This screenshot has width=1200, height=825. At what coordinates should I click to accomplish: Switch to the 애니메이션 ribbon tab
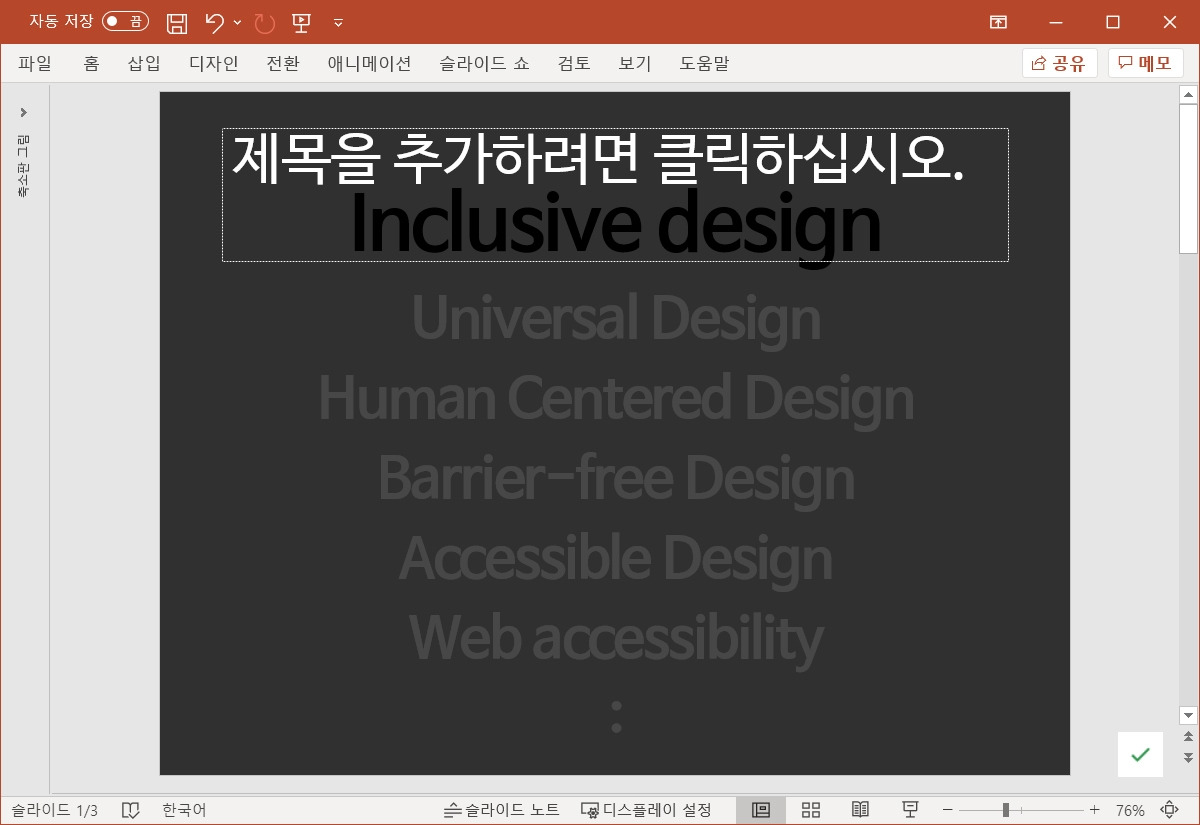click(369, 63)
